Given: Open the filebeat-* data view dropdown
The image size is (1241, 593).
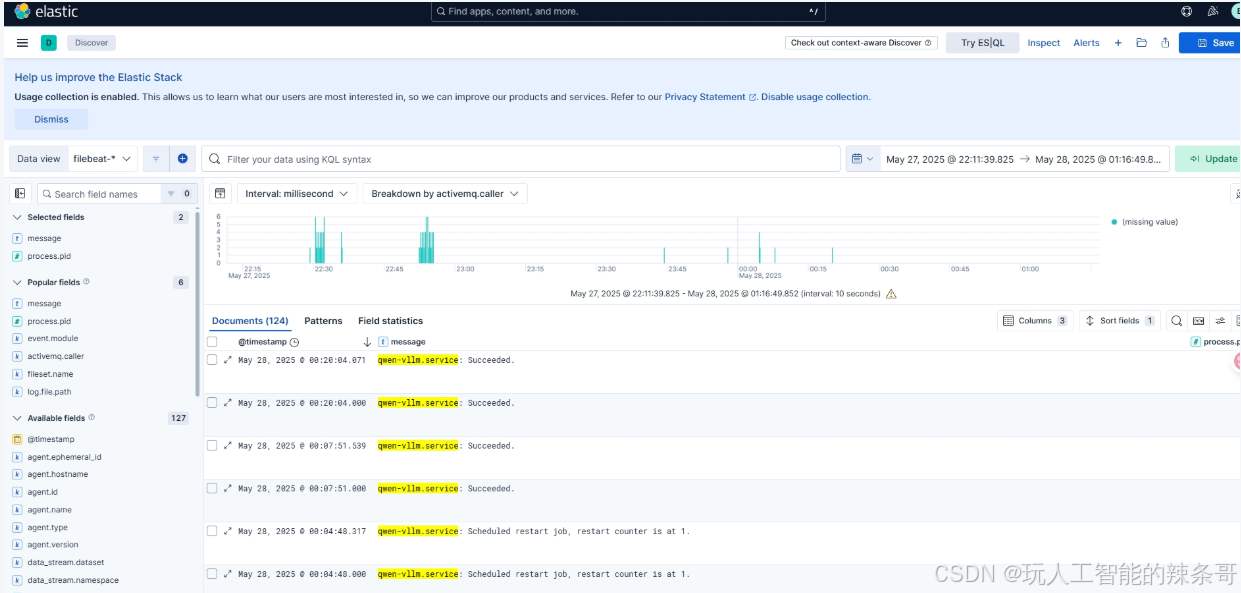Looking at the screenshot, I should pyautogui.click(x=103, y=159).
